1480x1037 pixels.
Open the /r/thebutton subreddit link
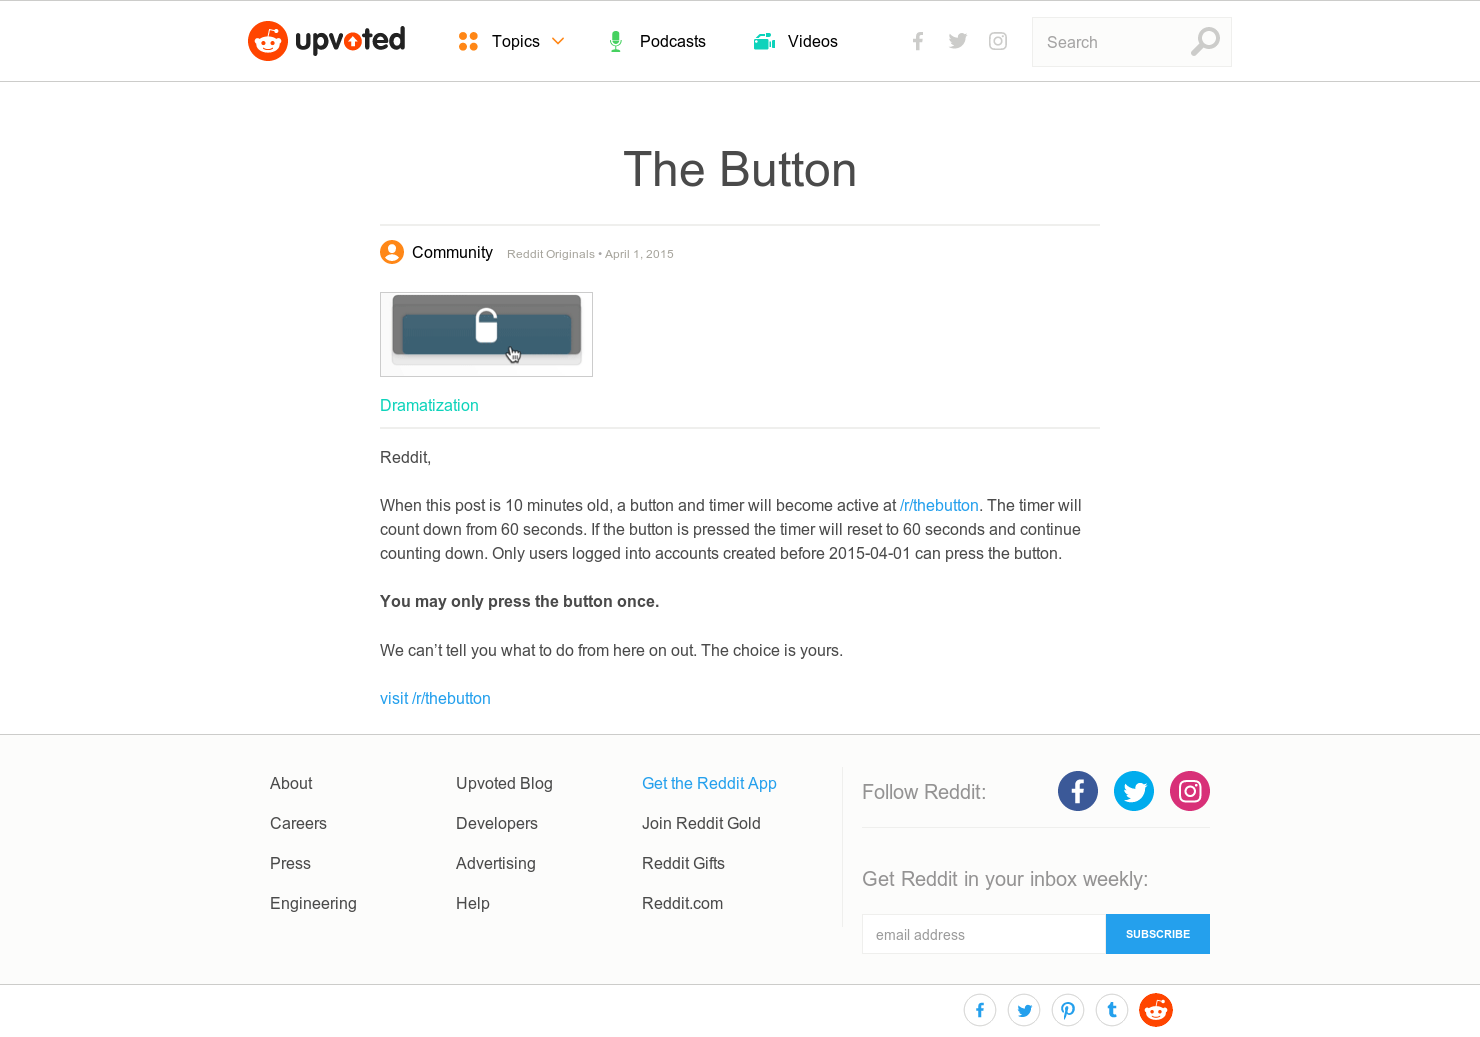click(x=938, y=505)
